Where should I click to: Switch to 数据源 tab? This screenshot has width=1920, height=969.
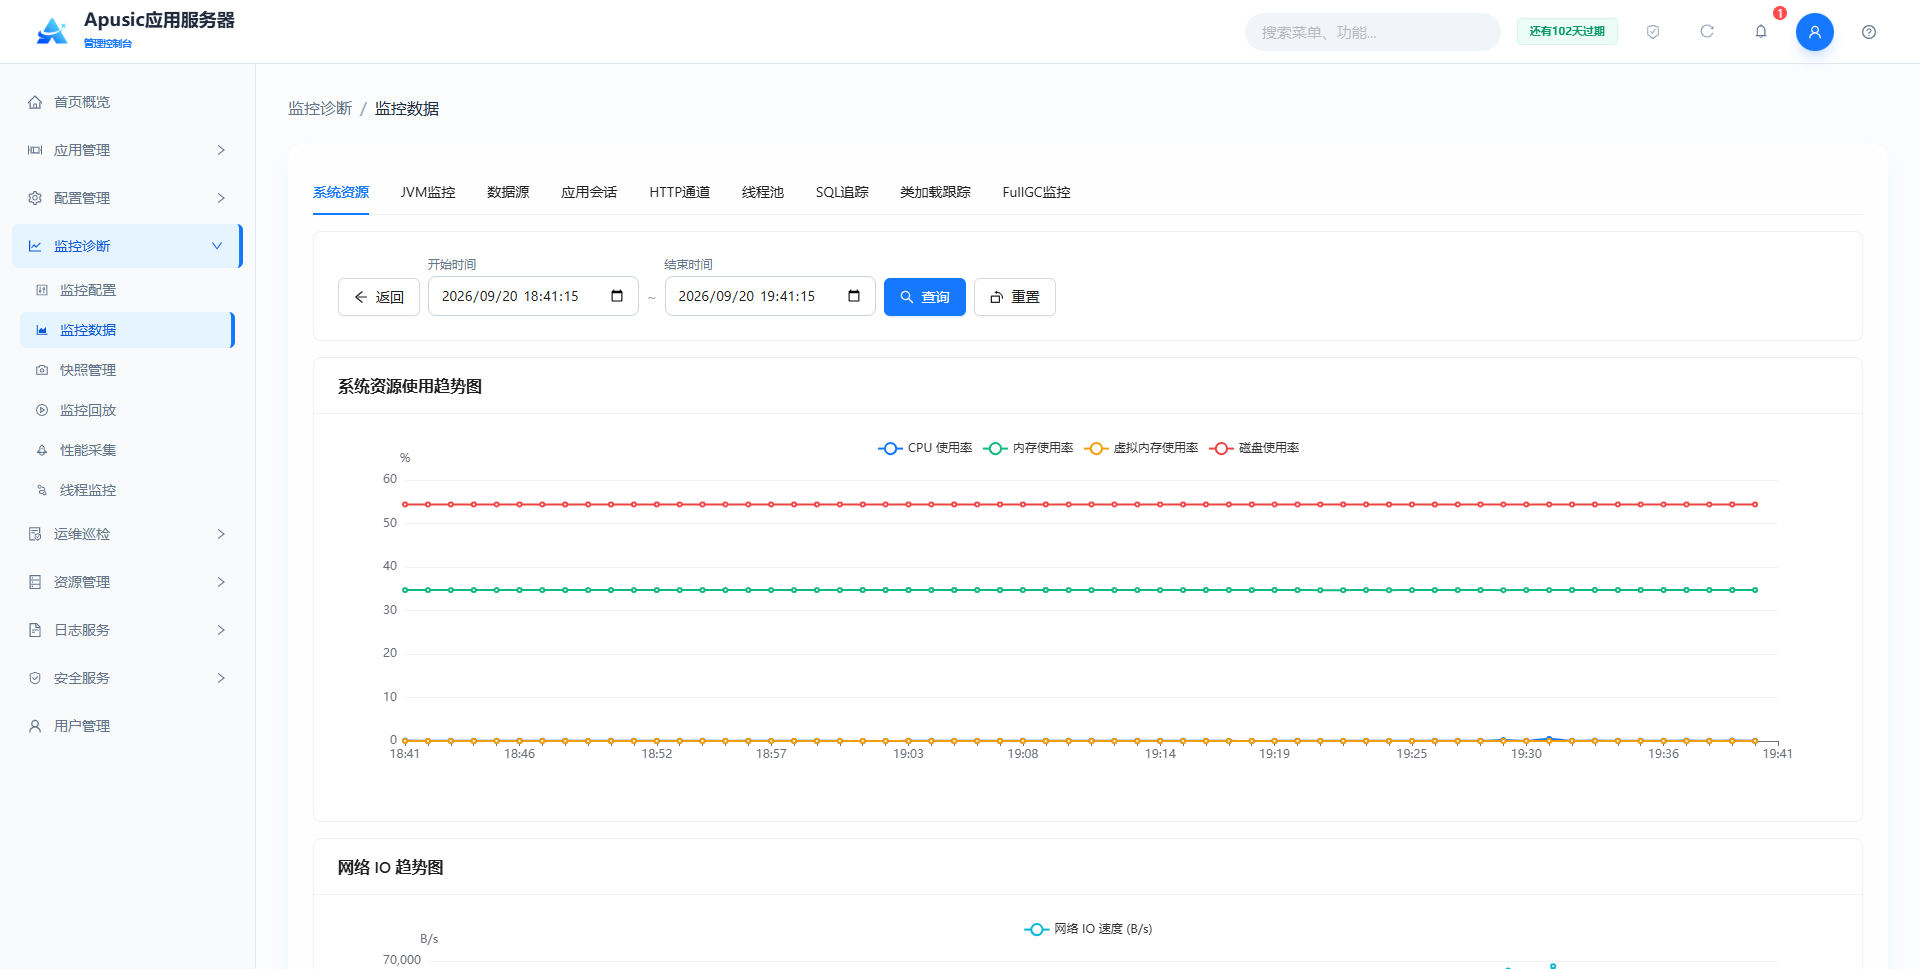pyautogui.click(x=508, y=192)
